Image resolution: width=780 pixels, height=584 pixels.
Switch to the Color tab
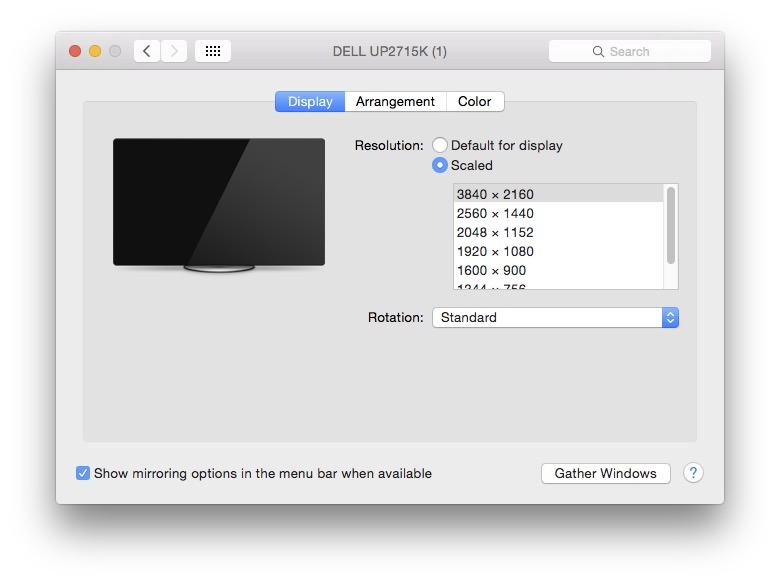coord(475,101)
